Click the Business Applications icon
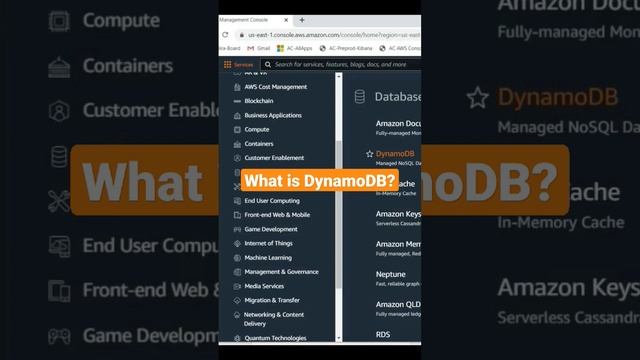The image size is (640, 360). [237, 116]
